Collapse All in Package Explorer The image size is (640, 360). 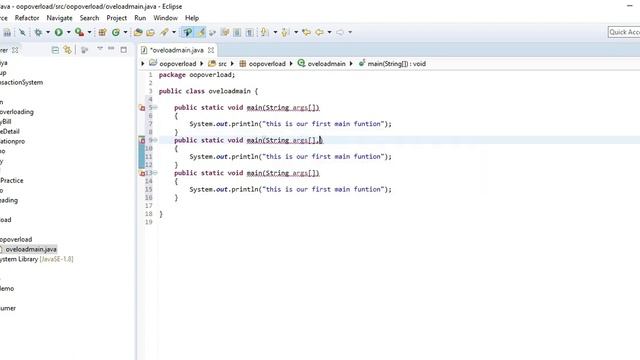[x=55, y=50]
